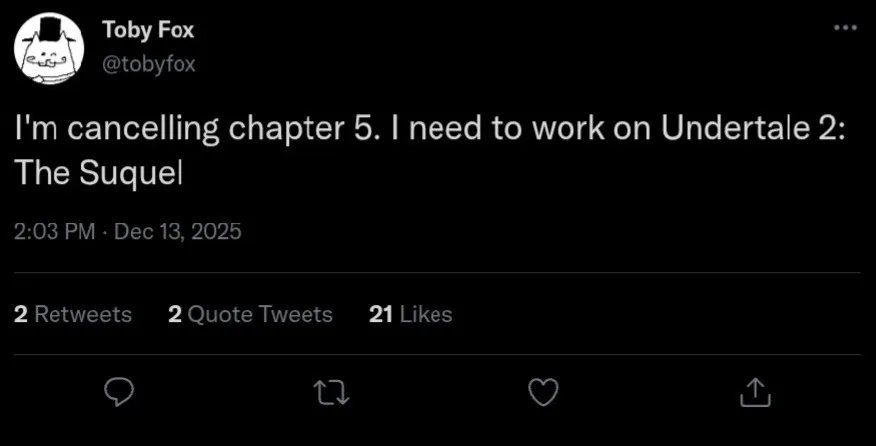The image size is (876, 446).
Task: Show the 2 Quote Tweets list
Action: pos(250,314)
